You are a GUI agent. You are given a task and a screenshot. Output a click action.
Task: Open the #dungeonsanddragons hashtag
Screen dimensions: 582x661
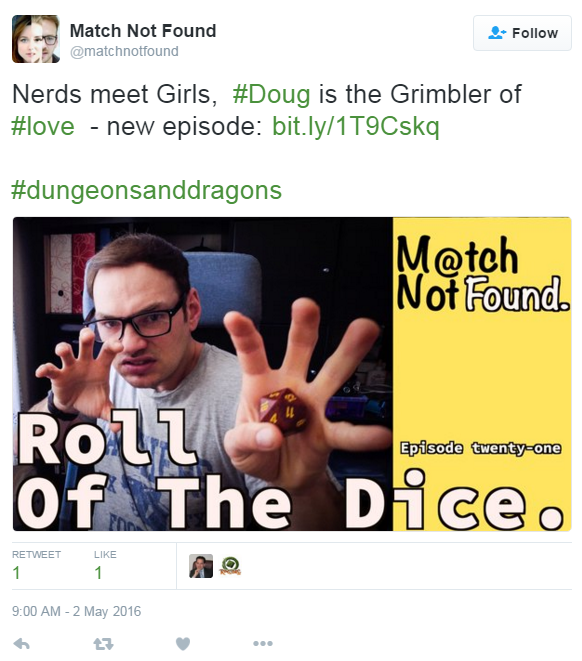pos(146,191)
